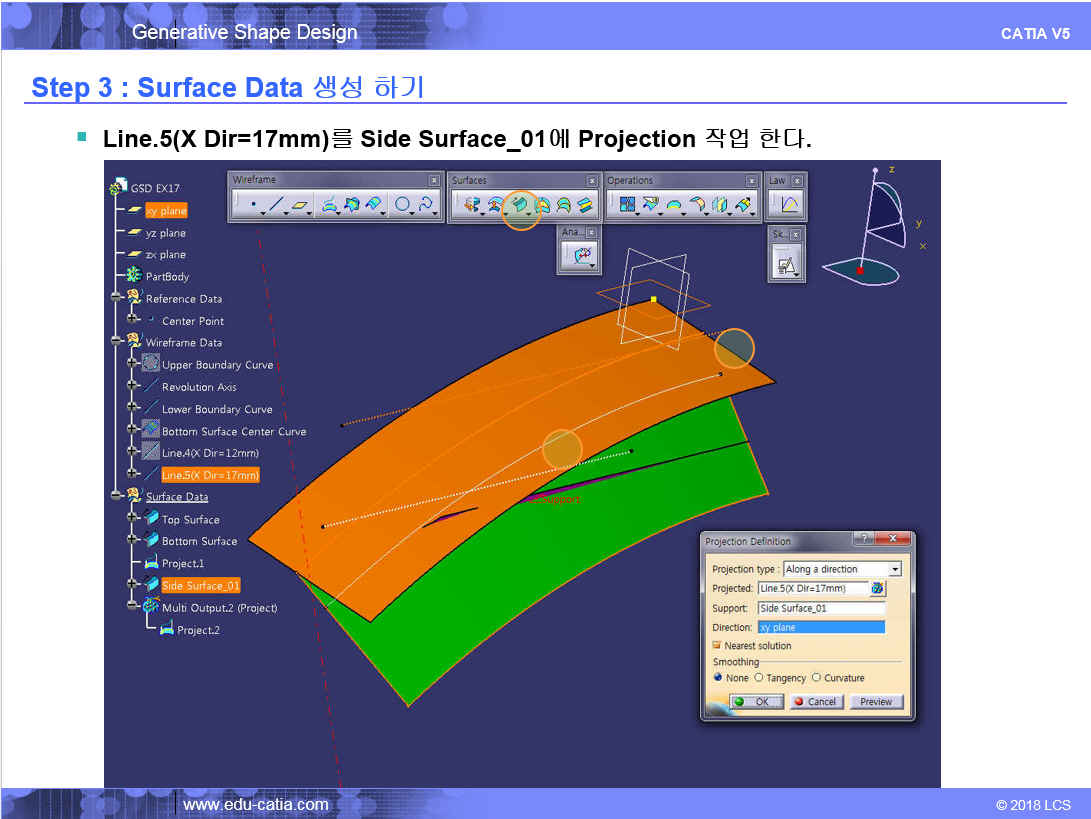Select the Point tool in Wireframe toolbar
1091x819 pixels.
(x=253, y=205)
